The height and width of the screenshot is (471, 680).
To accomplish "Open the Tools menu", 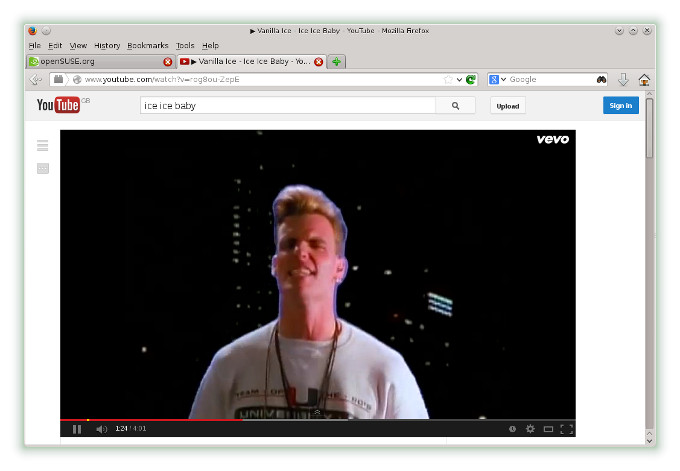I will coord(185,46).
